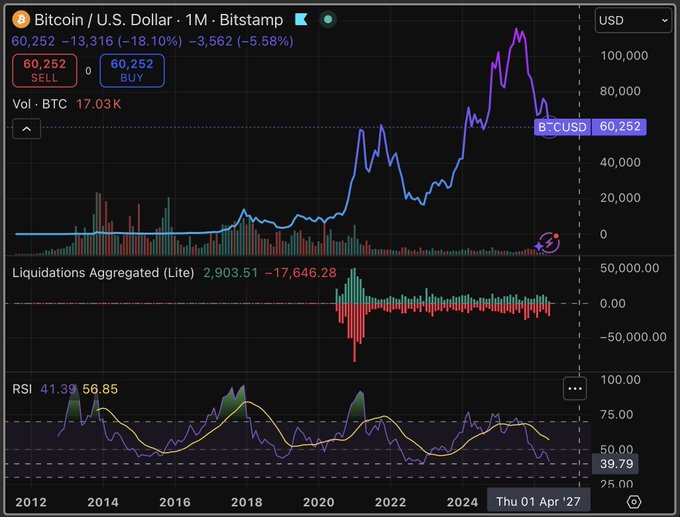This screenshot has width=680, height=517.
Task: Click the orange Bitcoin logo icon
Action: click(21, 20)
